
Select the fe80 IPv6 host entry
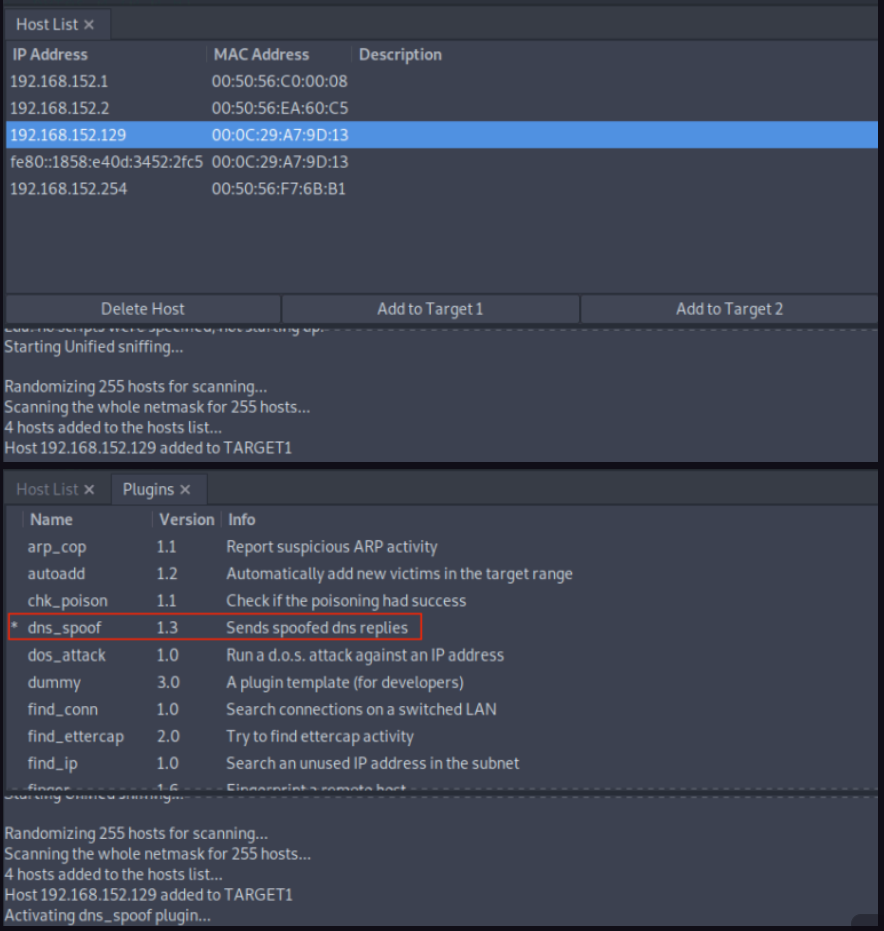tap(104, 161)
